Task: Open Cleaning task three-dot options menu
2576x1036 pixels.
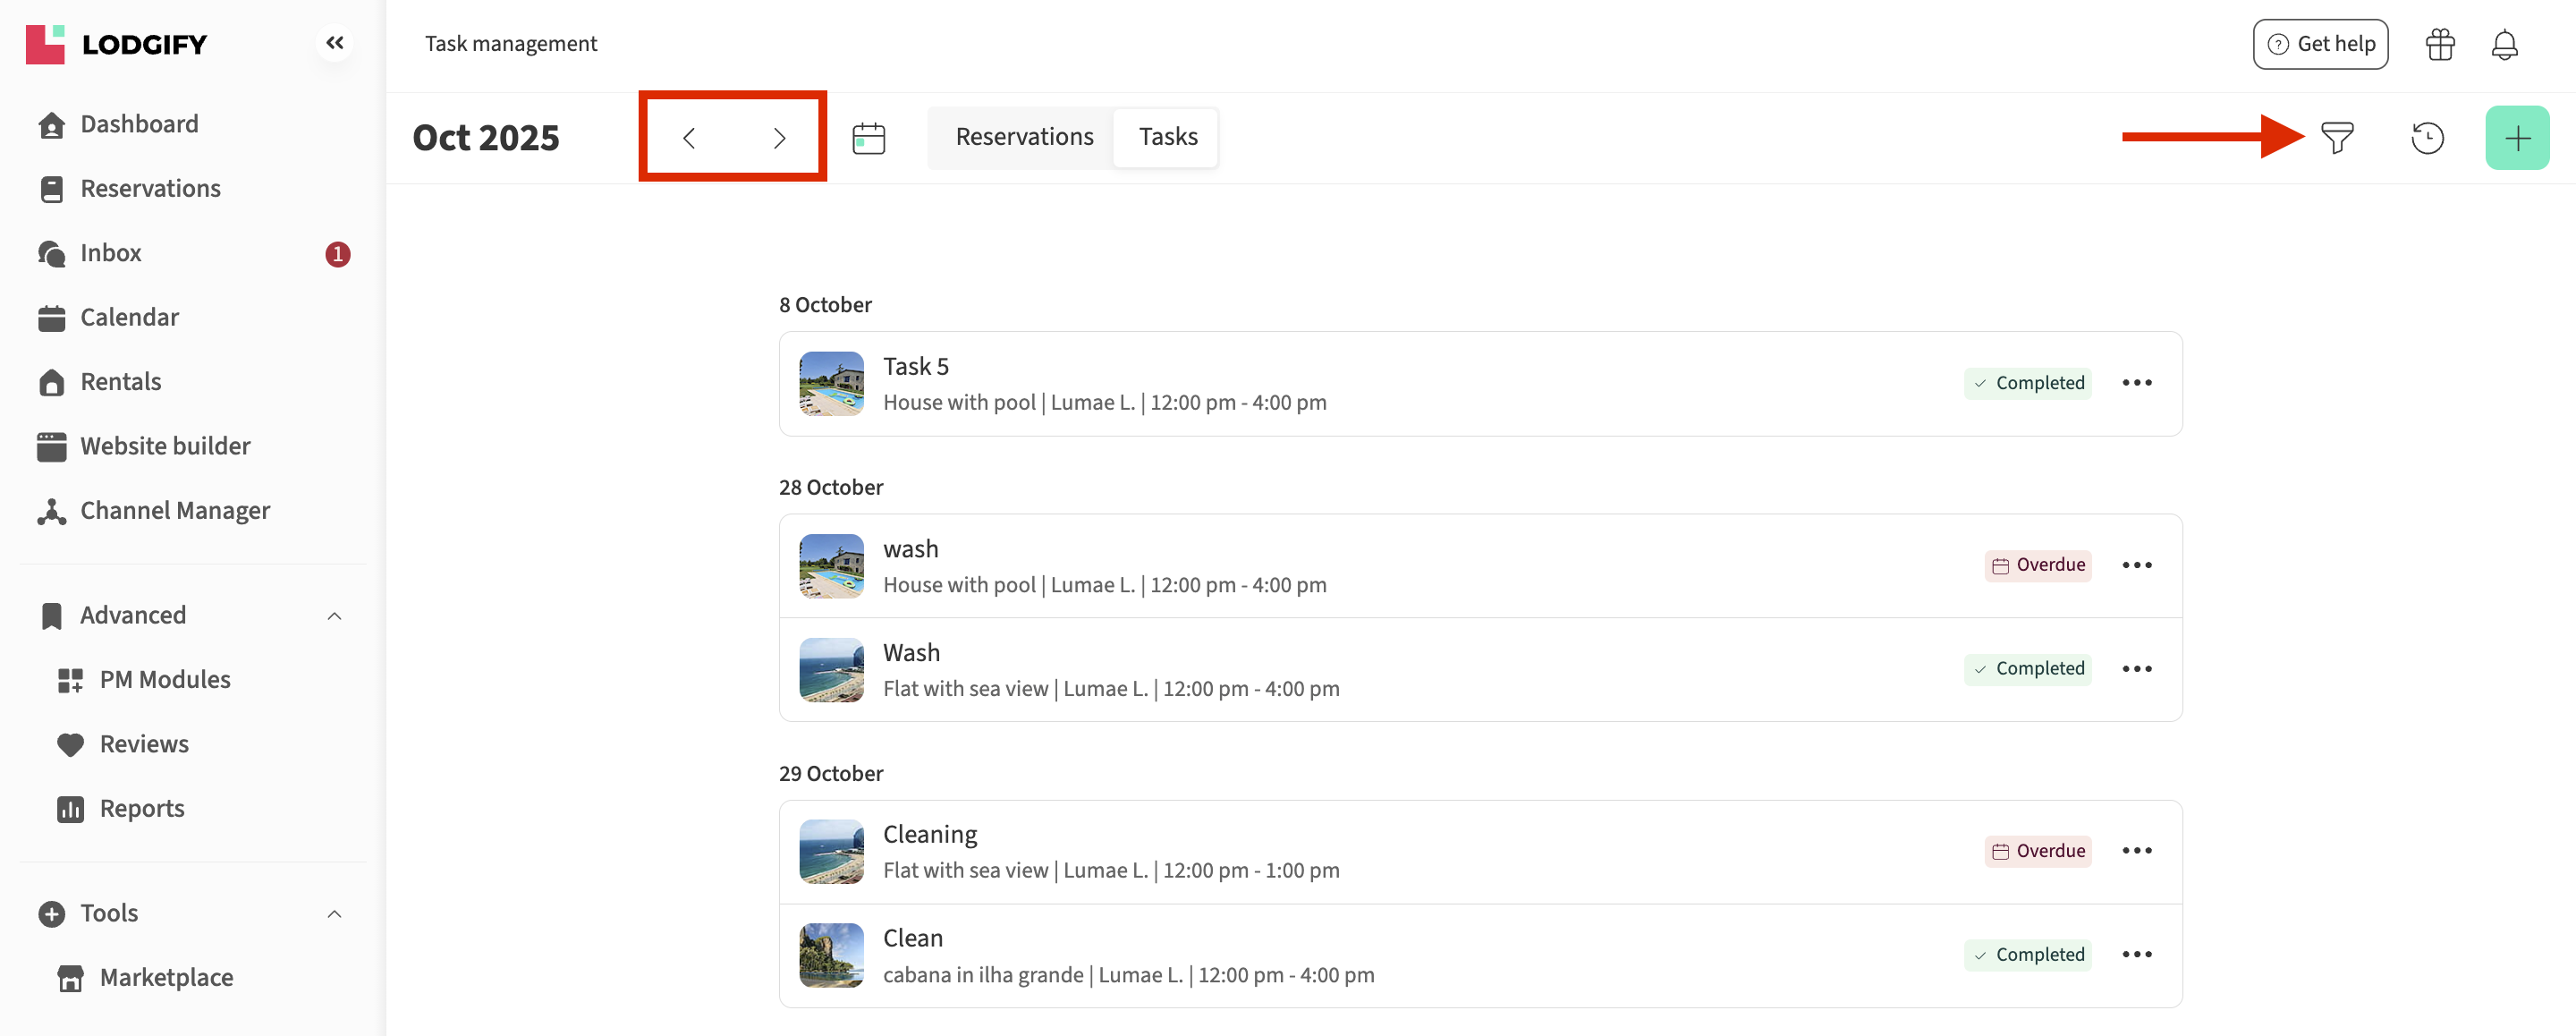Action: coord(2136,851)
